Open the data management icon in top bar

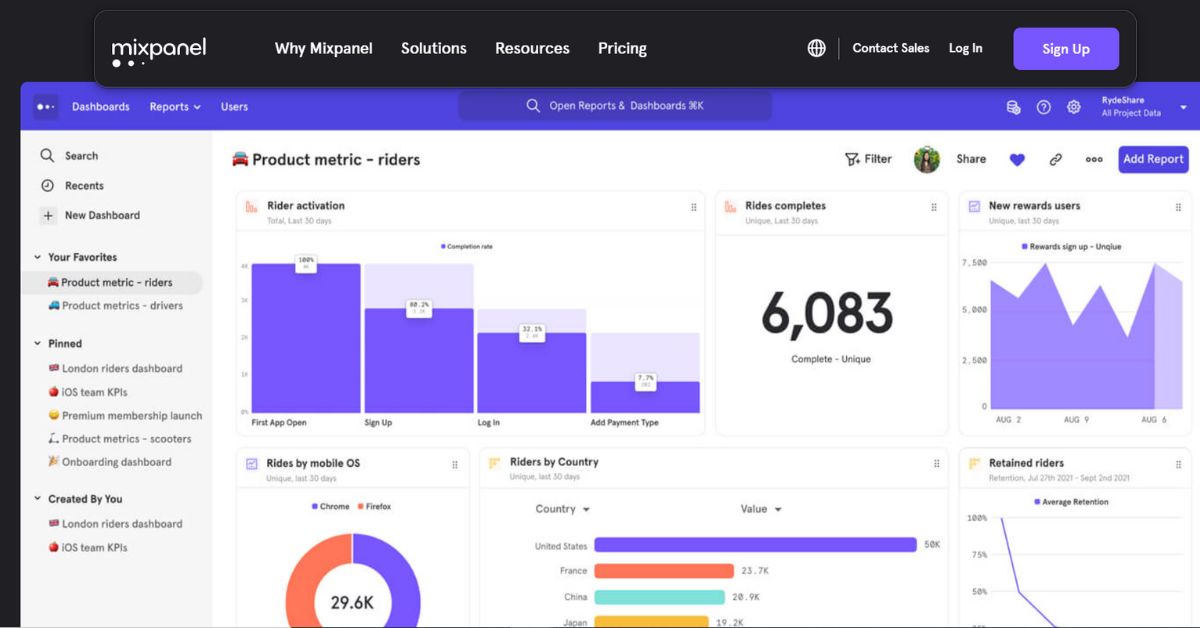pos(1013,107)
